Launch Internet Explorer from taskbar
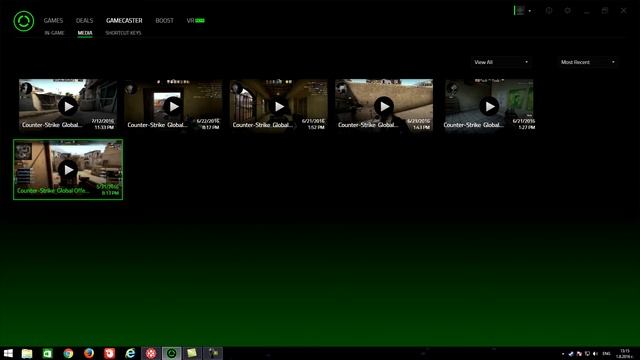This screenshot has height=360, width=640. click(x=130, y=353)
